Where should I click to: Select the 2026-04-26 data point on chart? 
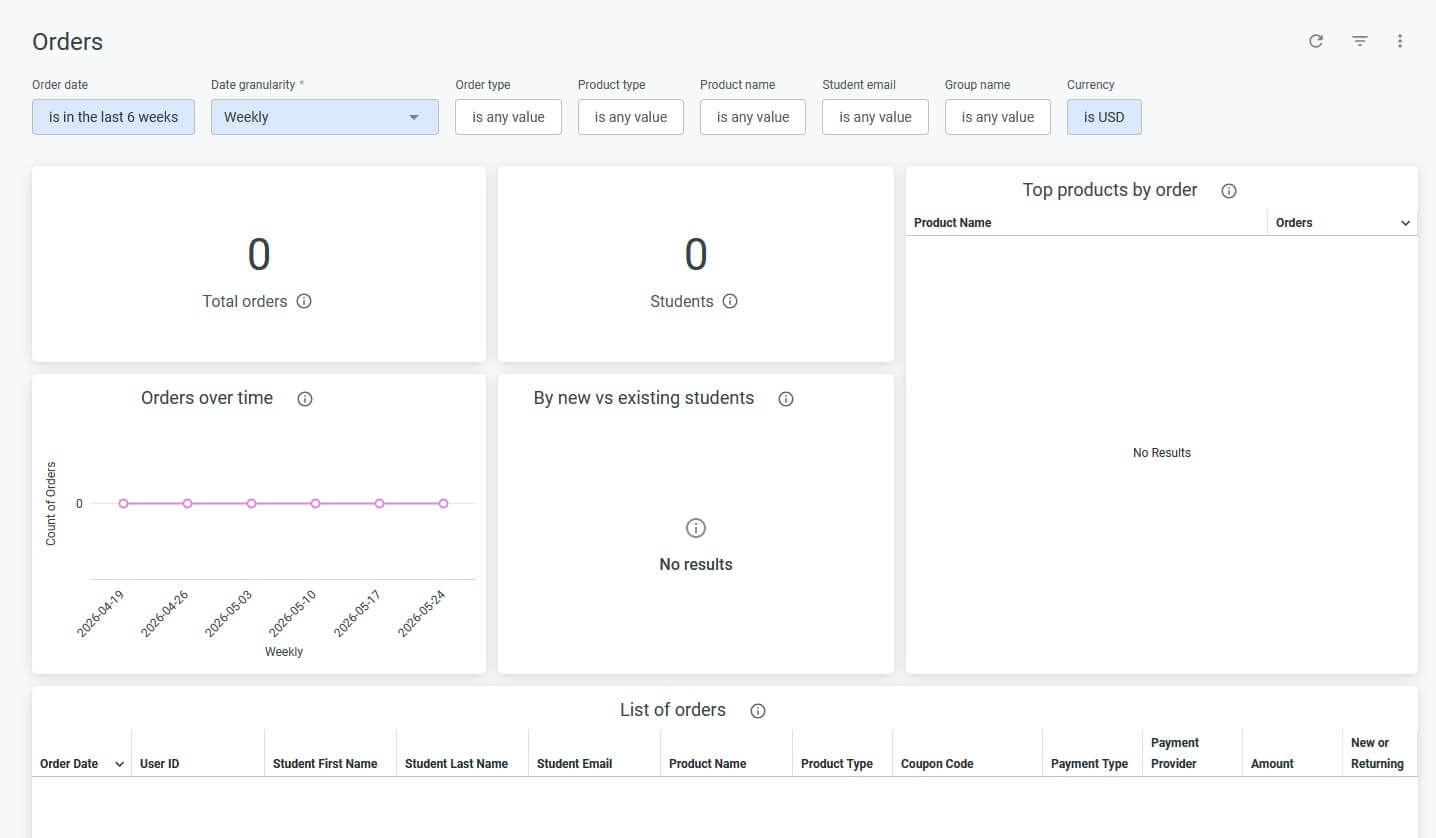point(187,504)
